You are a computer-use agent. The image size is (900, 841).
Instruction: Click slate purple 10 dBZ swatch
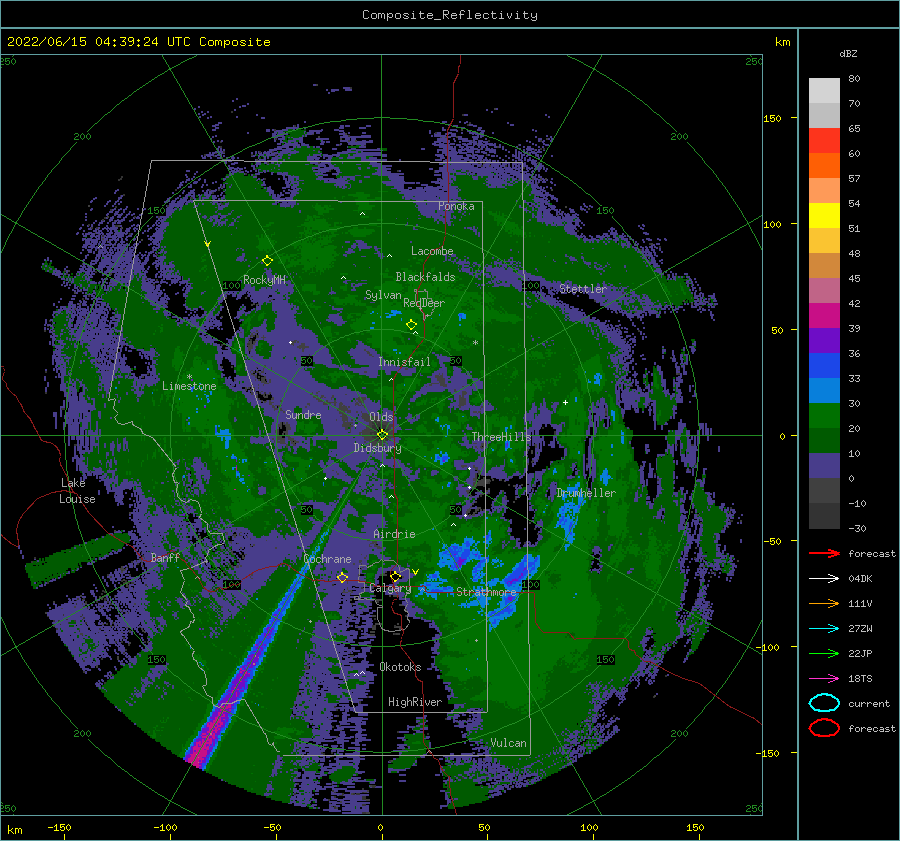824,466
